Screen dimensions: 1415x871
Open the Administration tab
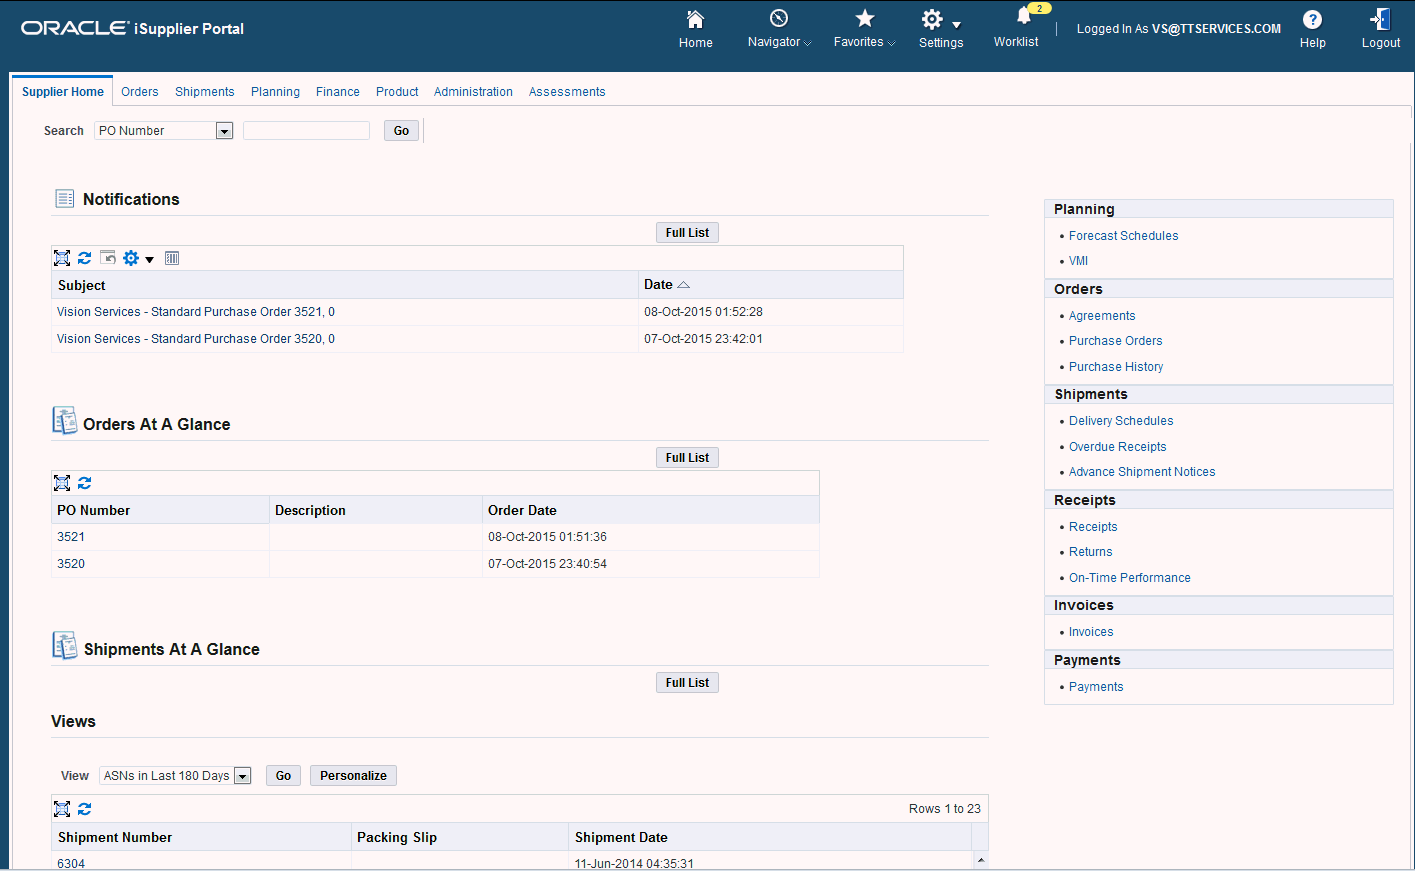click(473, 92)
